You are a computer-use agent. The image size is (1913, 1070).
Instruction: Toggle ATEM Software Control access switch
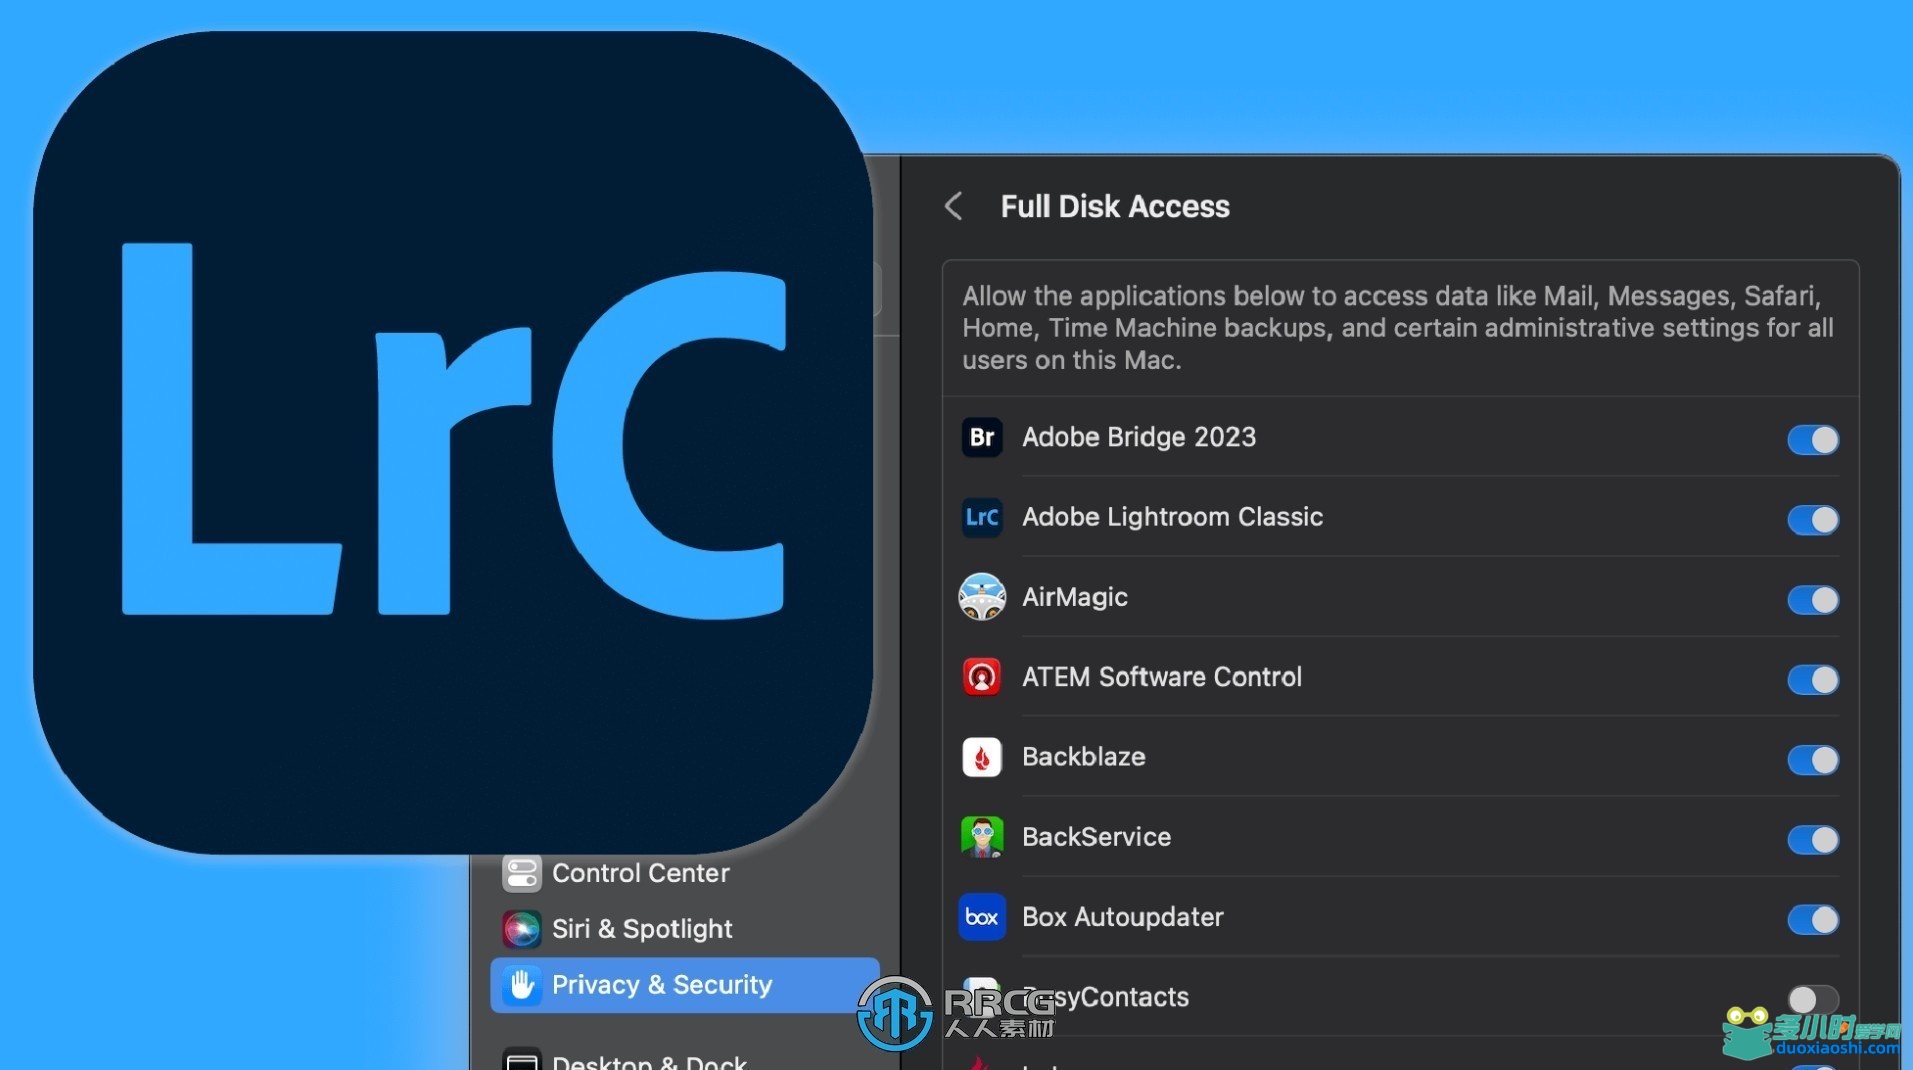(1812, 679)
